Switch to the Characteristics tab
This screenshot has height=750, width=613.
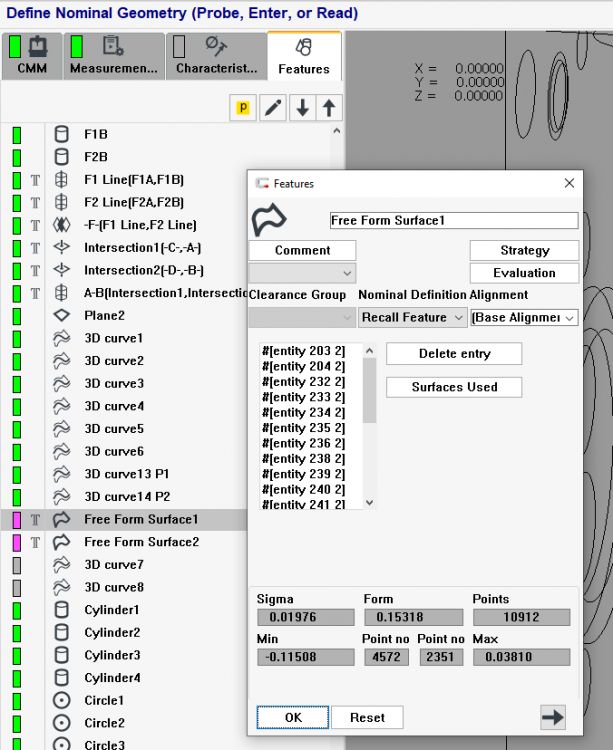pos(216,56)
